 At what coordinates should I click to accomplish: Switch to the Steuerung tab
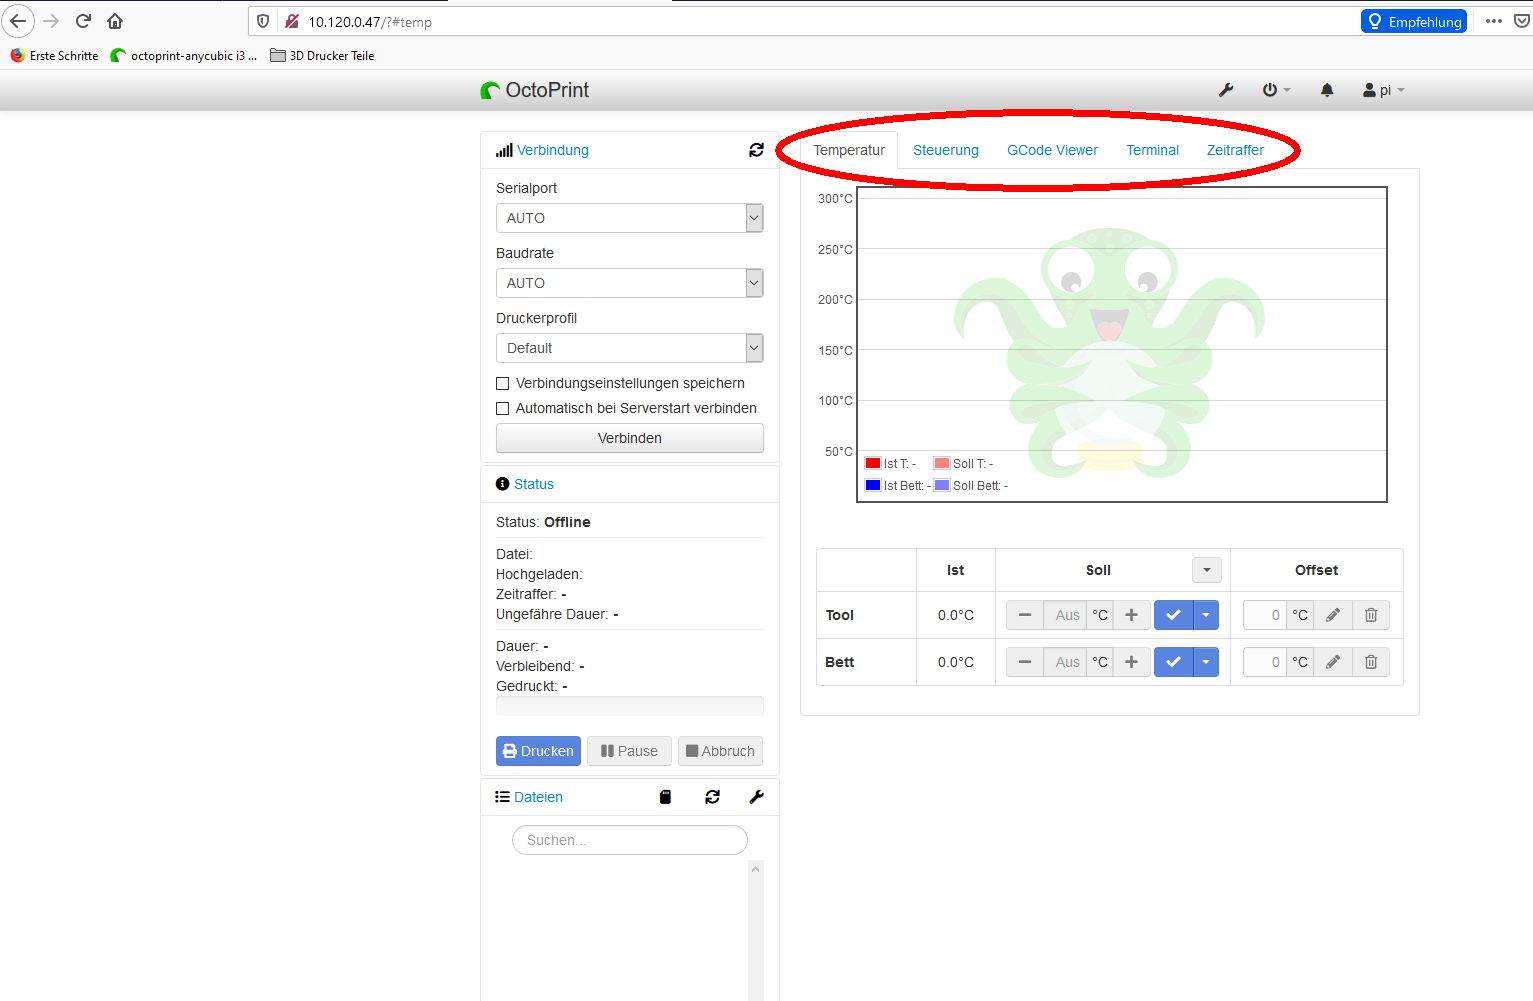click(x=945, y=150)
